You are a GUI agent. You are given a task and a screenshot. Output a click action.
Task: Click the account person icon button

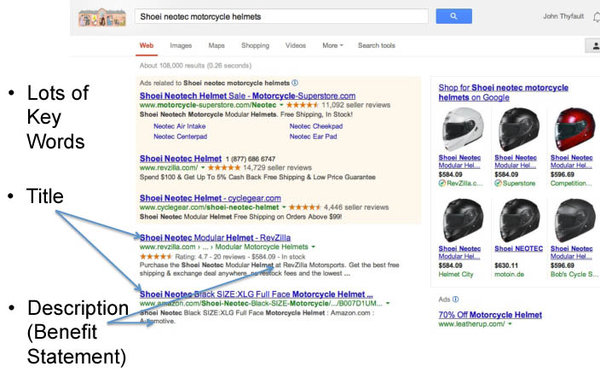593,46
